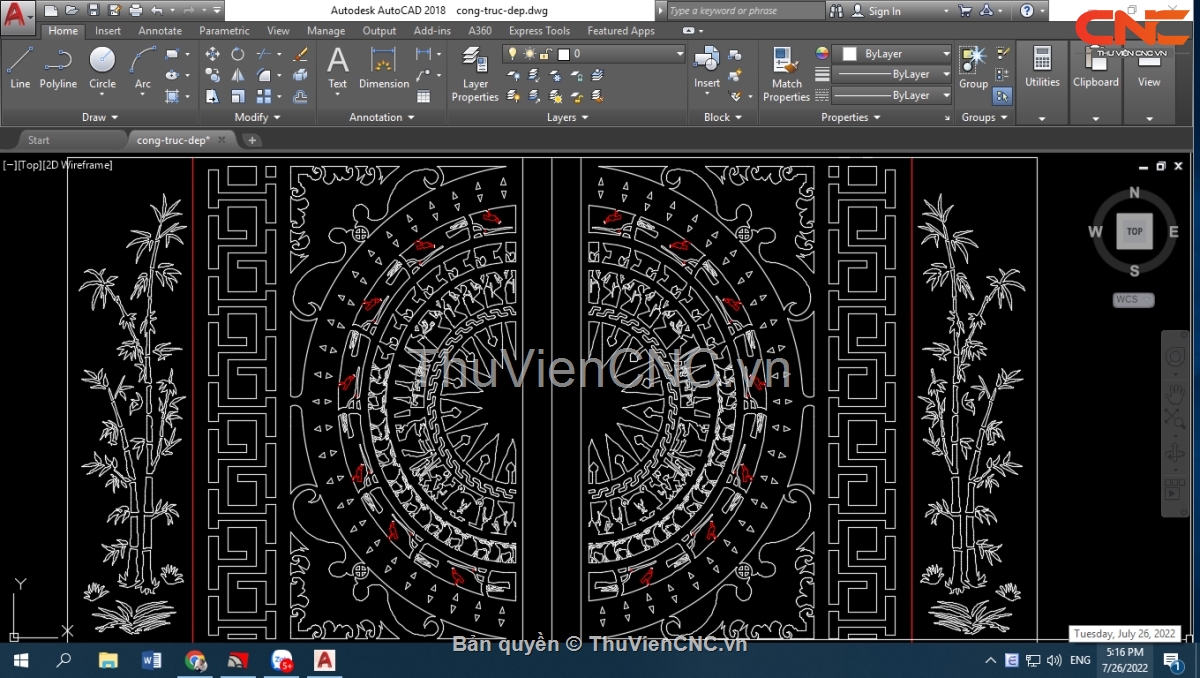Select the Scale tool

[238, 96]
